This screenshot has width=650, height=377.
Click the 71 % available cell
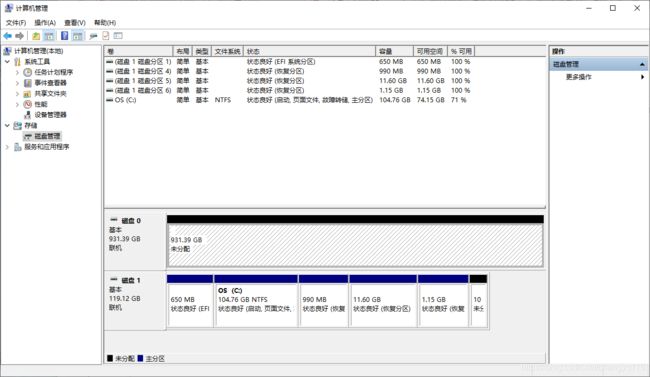(x=458, y=100)
